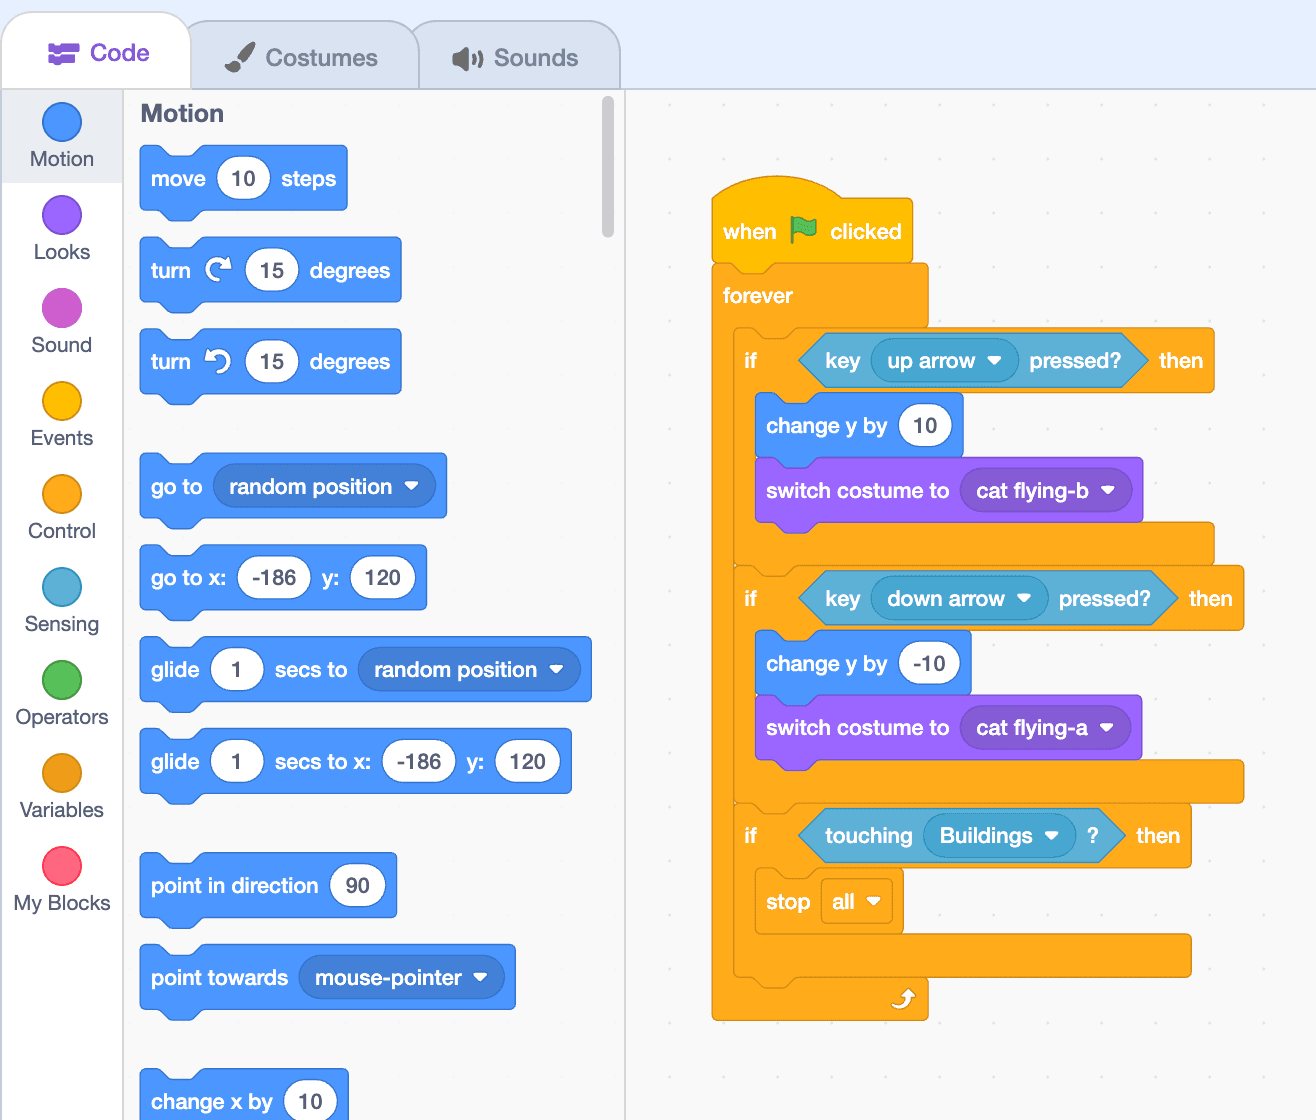Open the touching 'Buildings' dropdown
The width and height of the screenshot is (1316, 1120).
[999, 836]
